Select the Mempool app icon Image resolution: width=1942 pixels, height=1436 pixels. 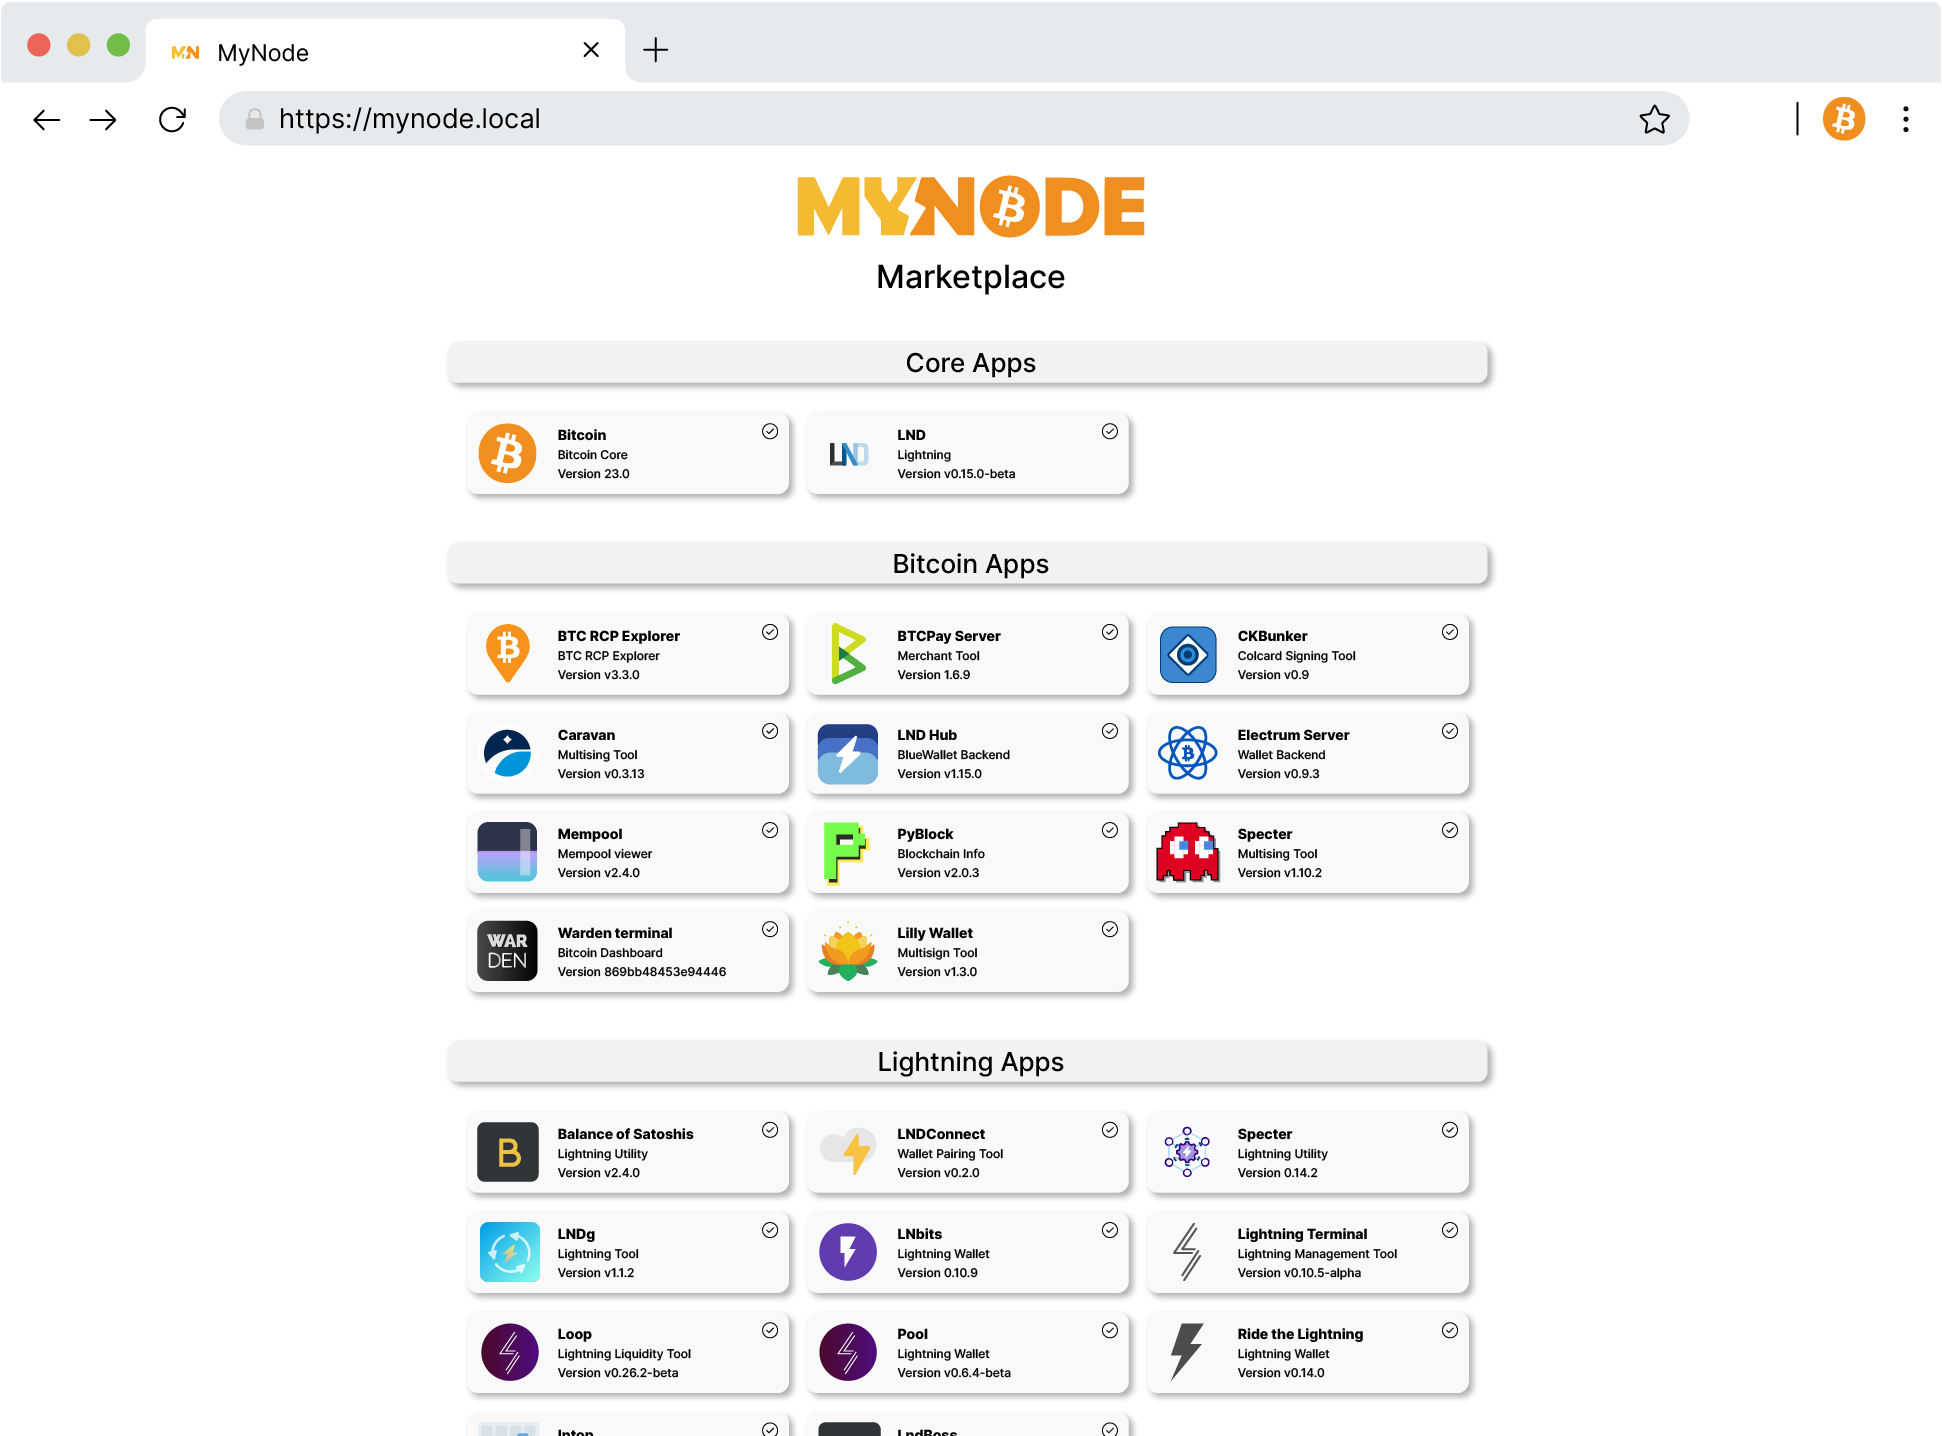pos(507,852)
